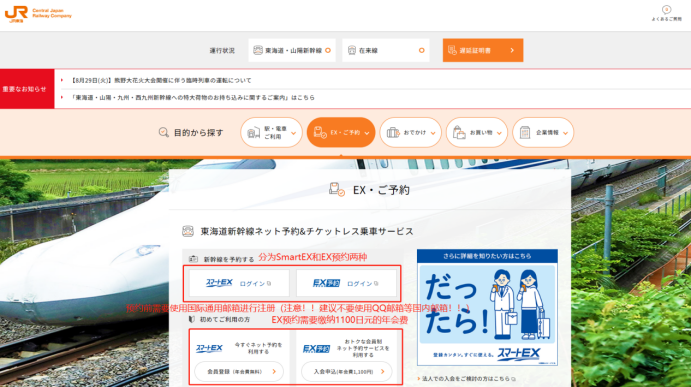Click さらに詳細を知りたい方はこちら header
The image size is (691, 387).
(x=487, y=256)
